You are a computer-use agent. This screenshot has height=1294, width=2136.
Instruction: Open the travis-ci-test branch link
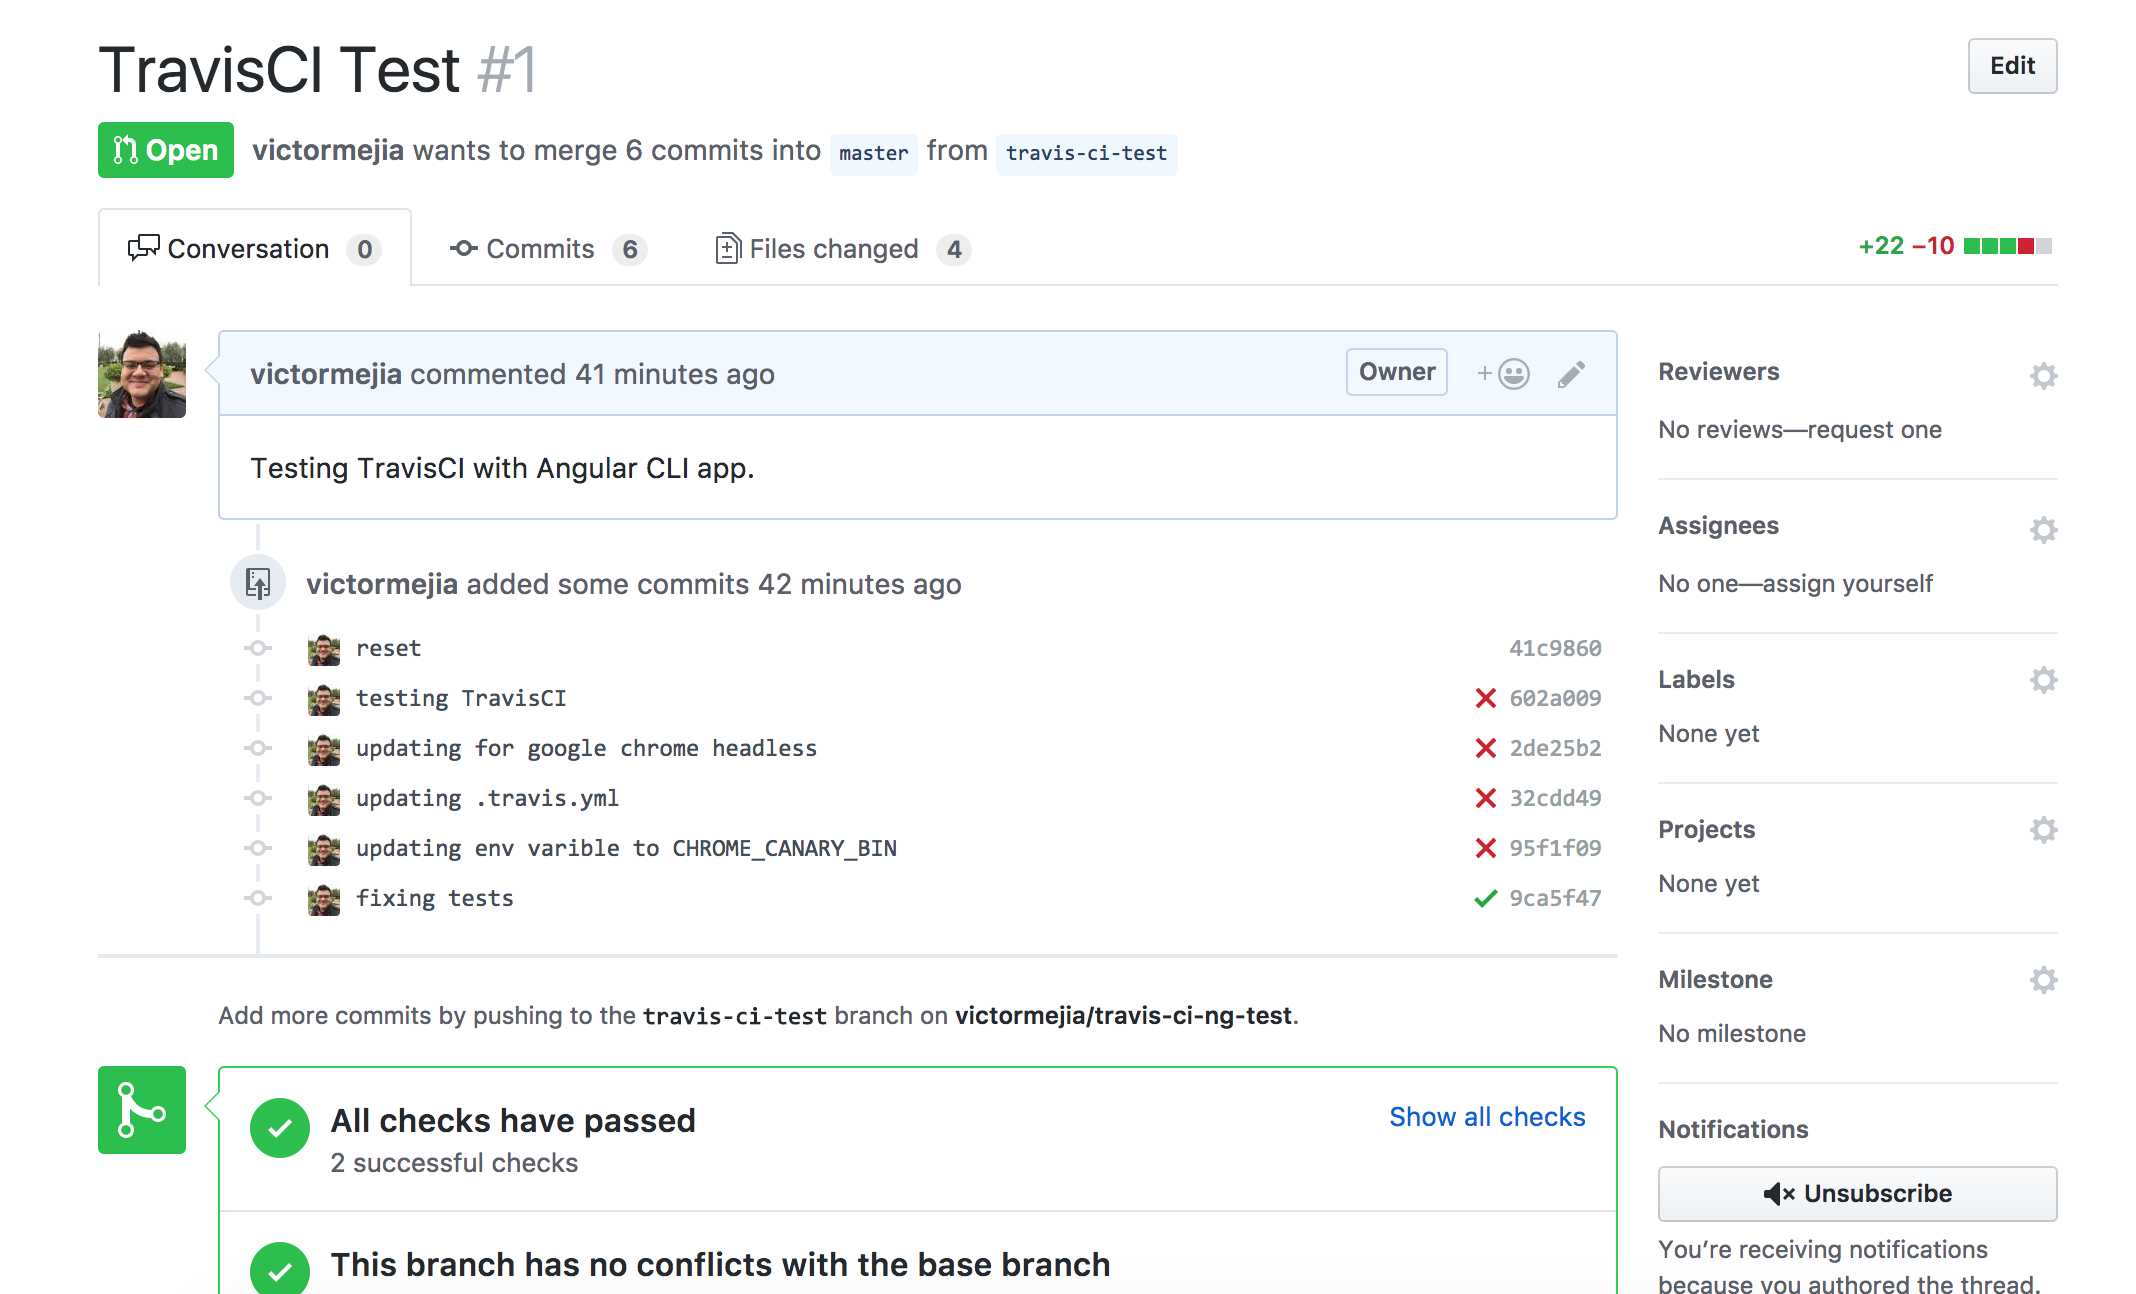click(x=1086, y=153)
